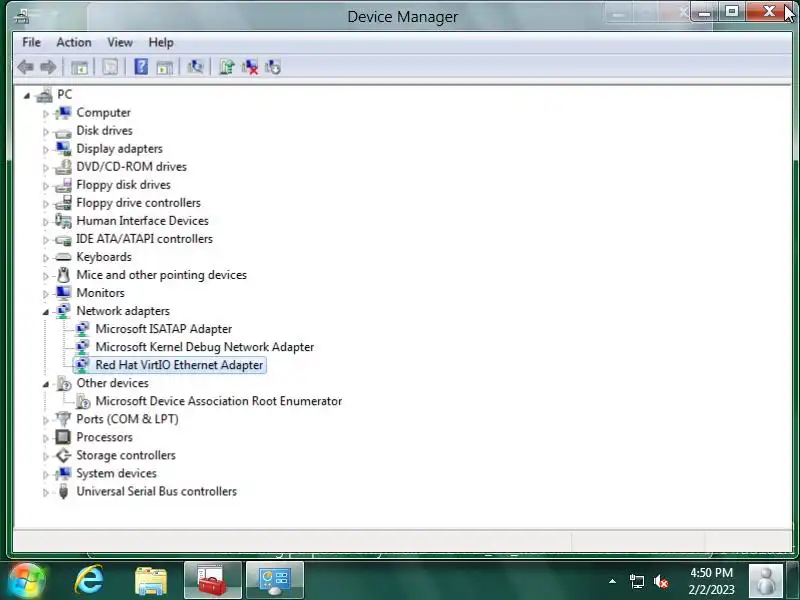Expand Human Interface Devices category
The image size is (800, 600).
(x=45, y=221)
